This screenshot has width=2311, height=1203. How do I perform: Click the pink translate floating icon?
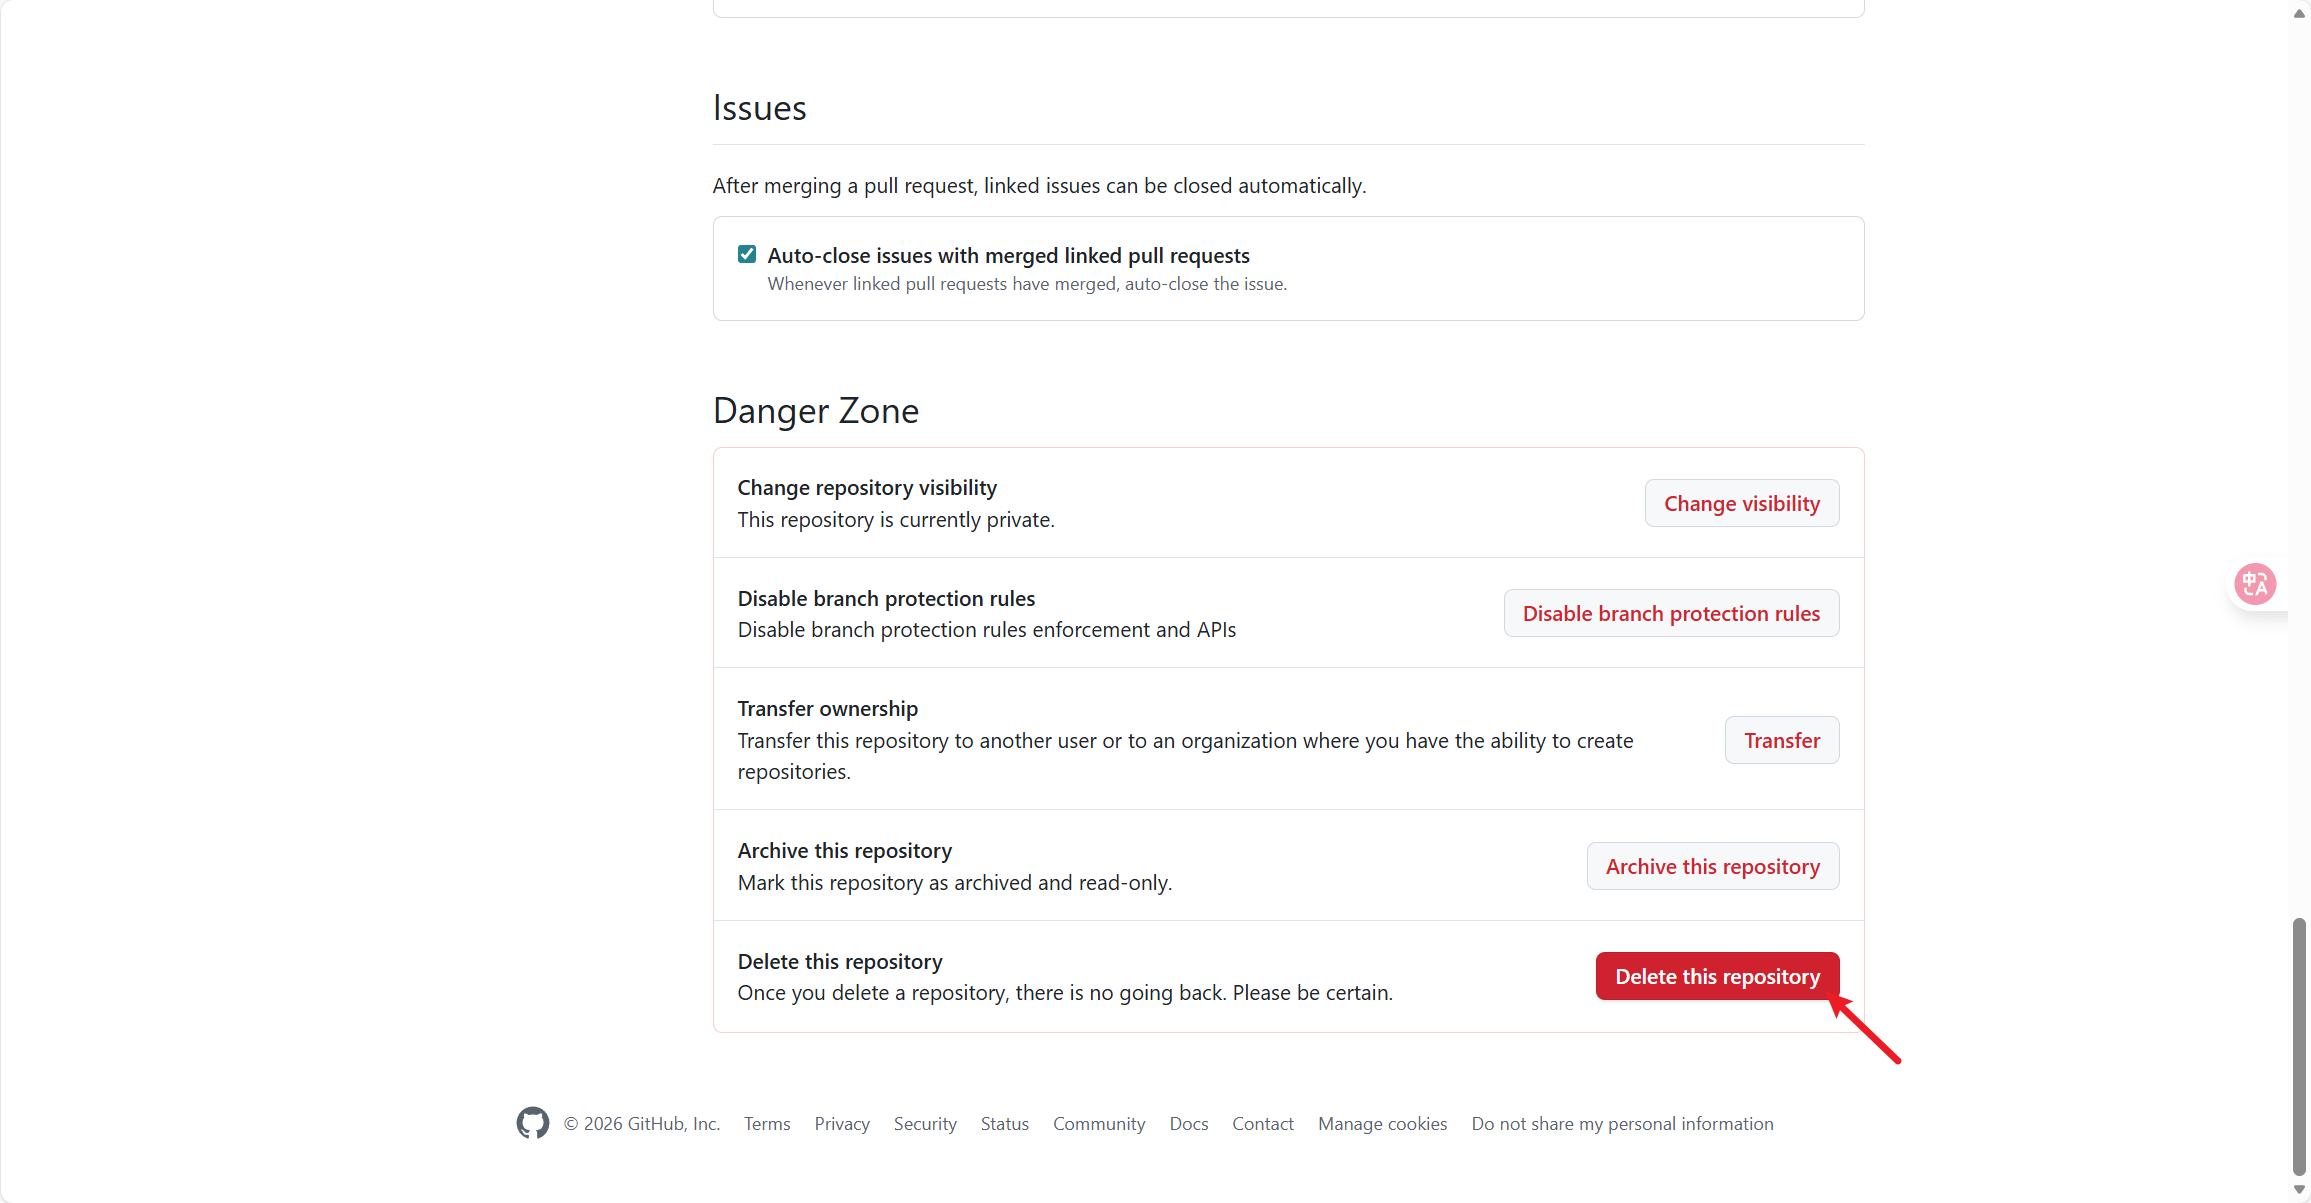click(x=2254, y=584)
